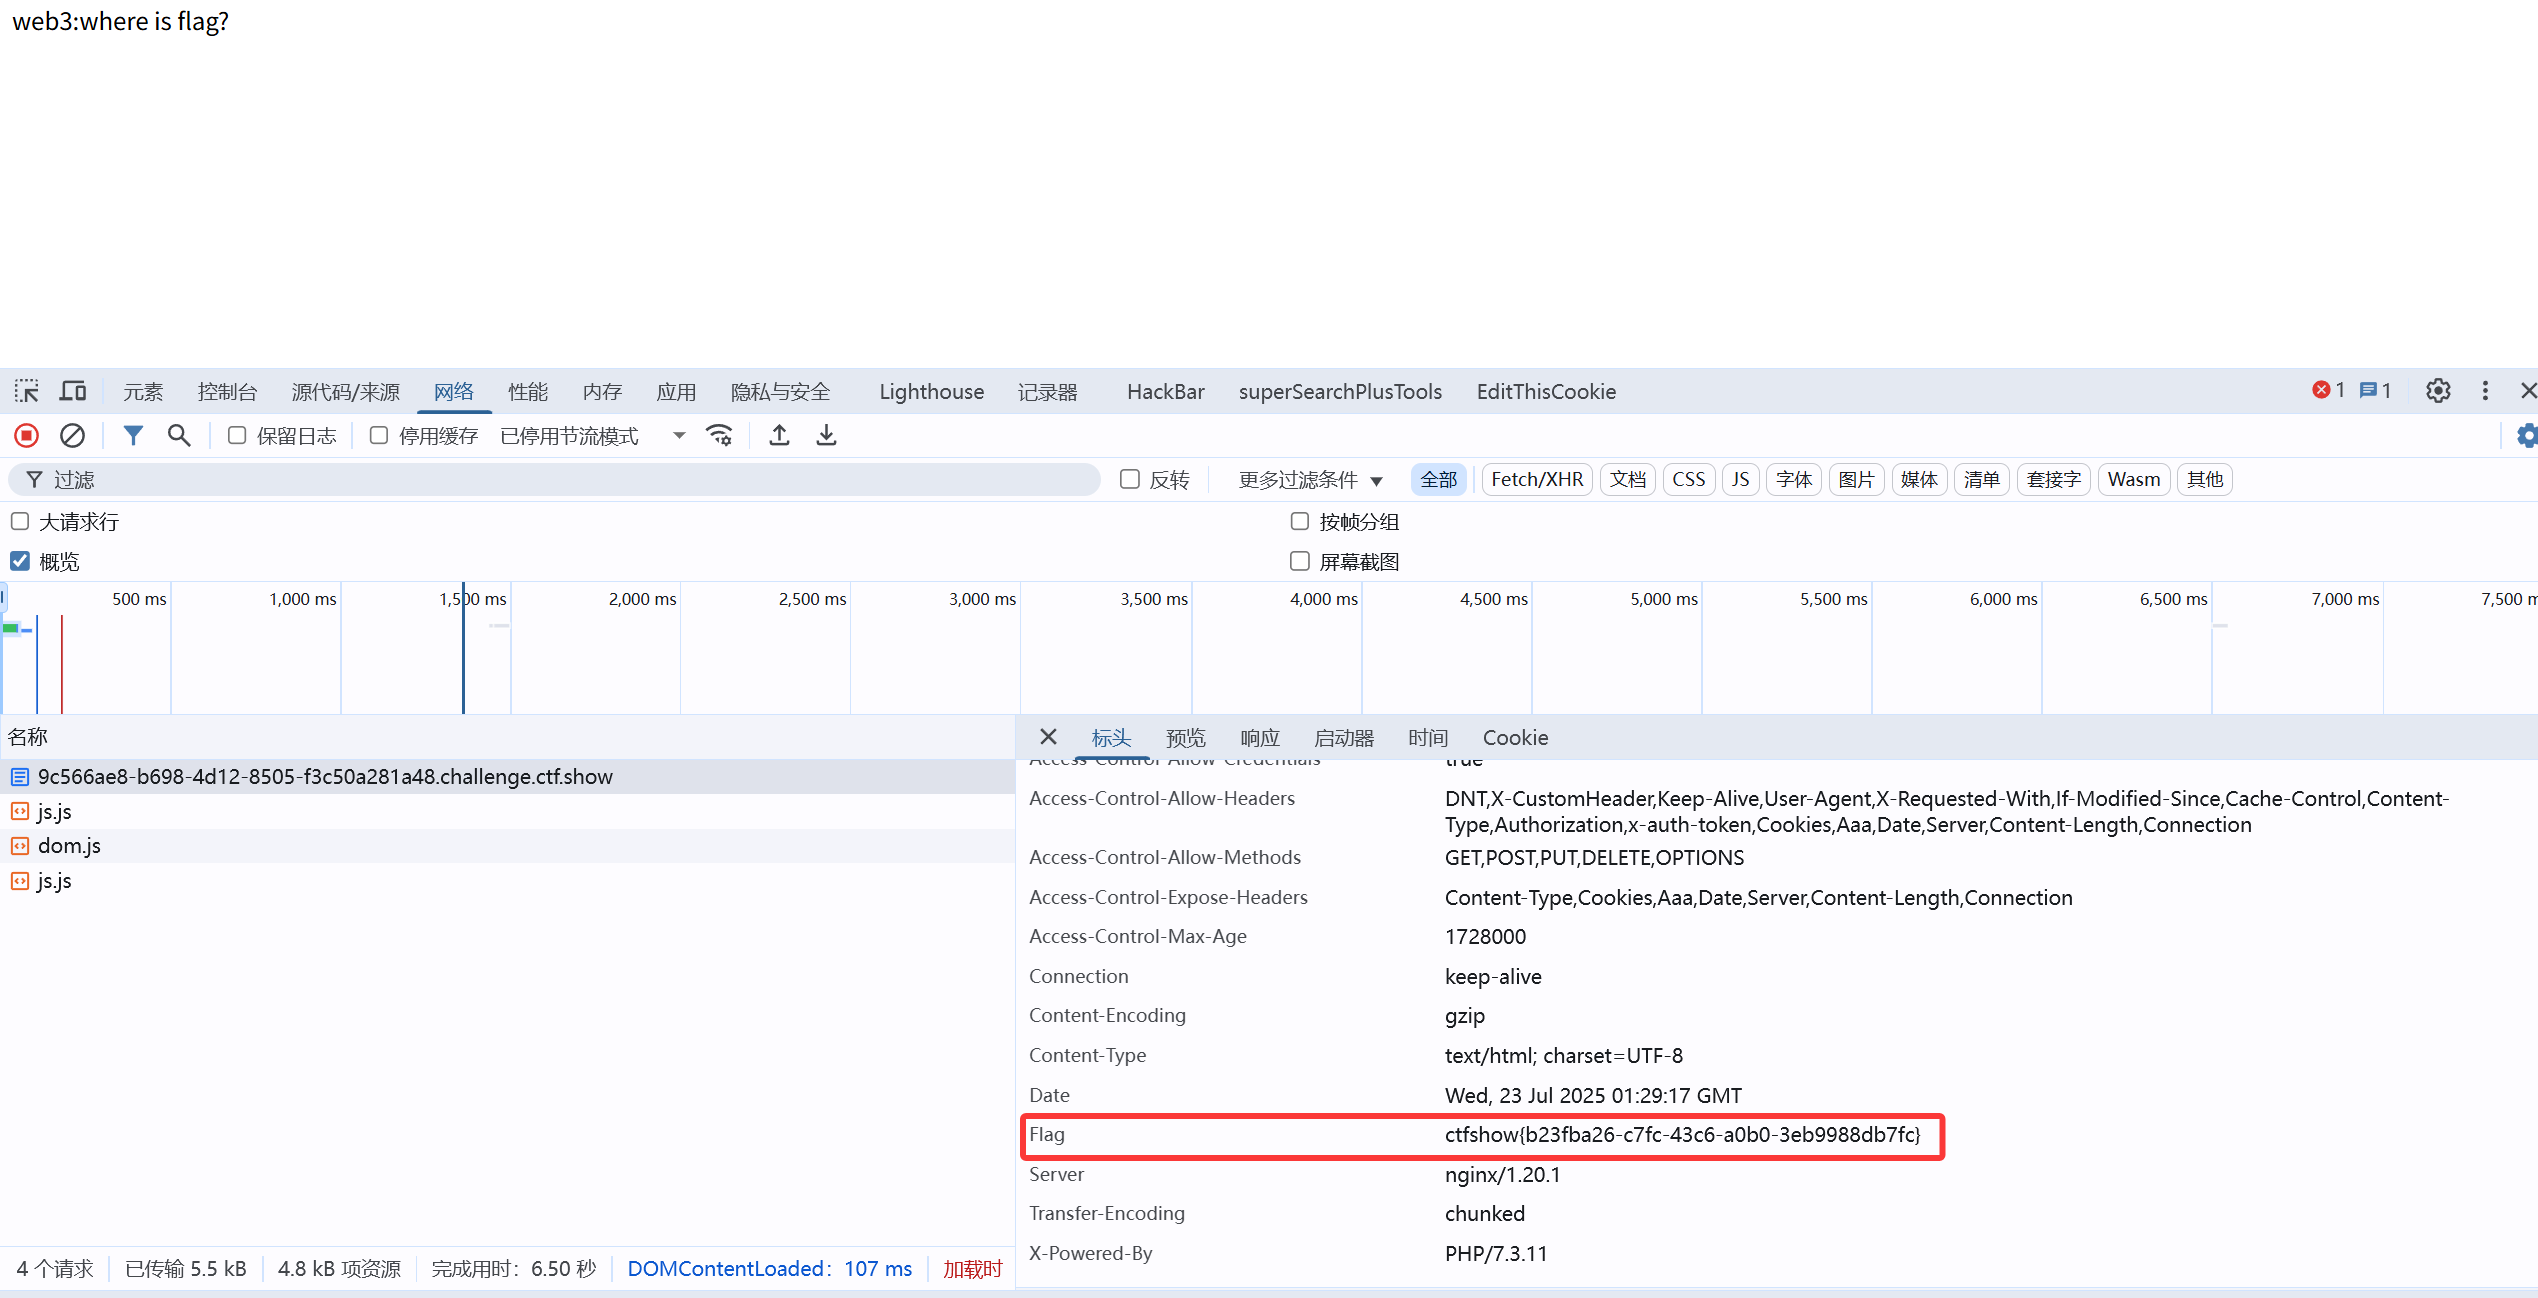
Task: Open the DevTools three-dot menu
Action: pyautogui.click(x=2485, y=391)
